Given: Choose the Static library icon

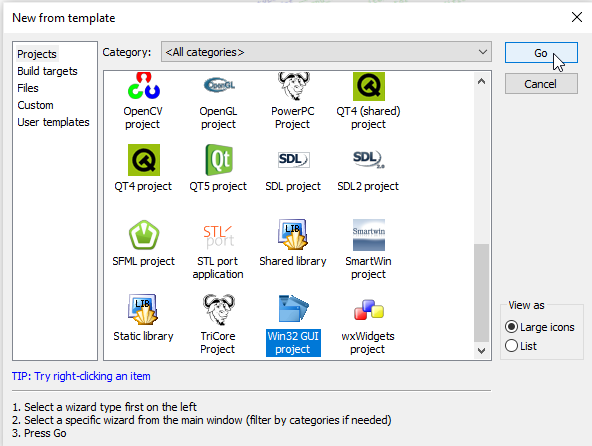Looking at the screenshot, I should coord(143,309).
